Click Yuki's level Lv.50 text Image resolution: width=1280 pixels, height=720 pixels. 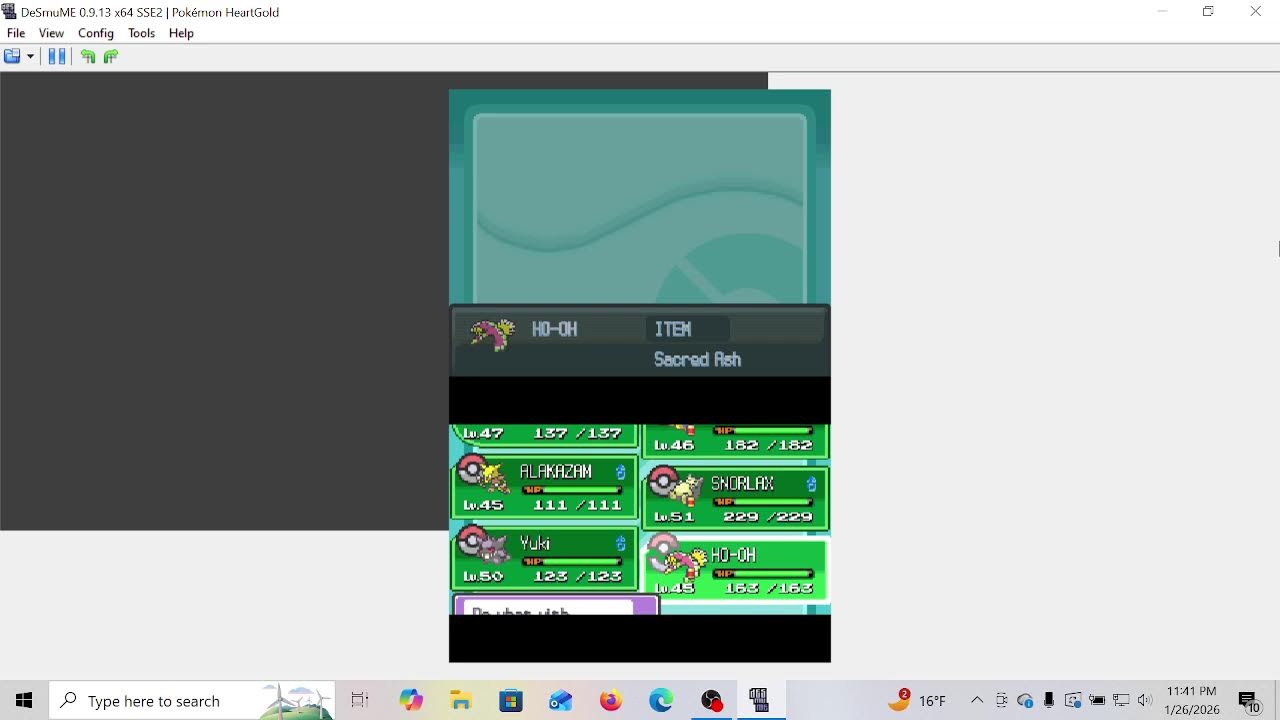(x=484, y=577)
